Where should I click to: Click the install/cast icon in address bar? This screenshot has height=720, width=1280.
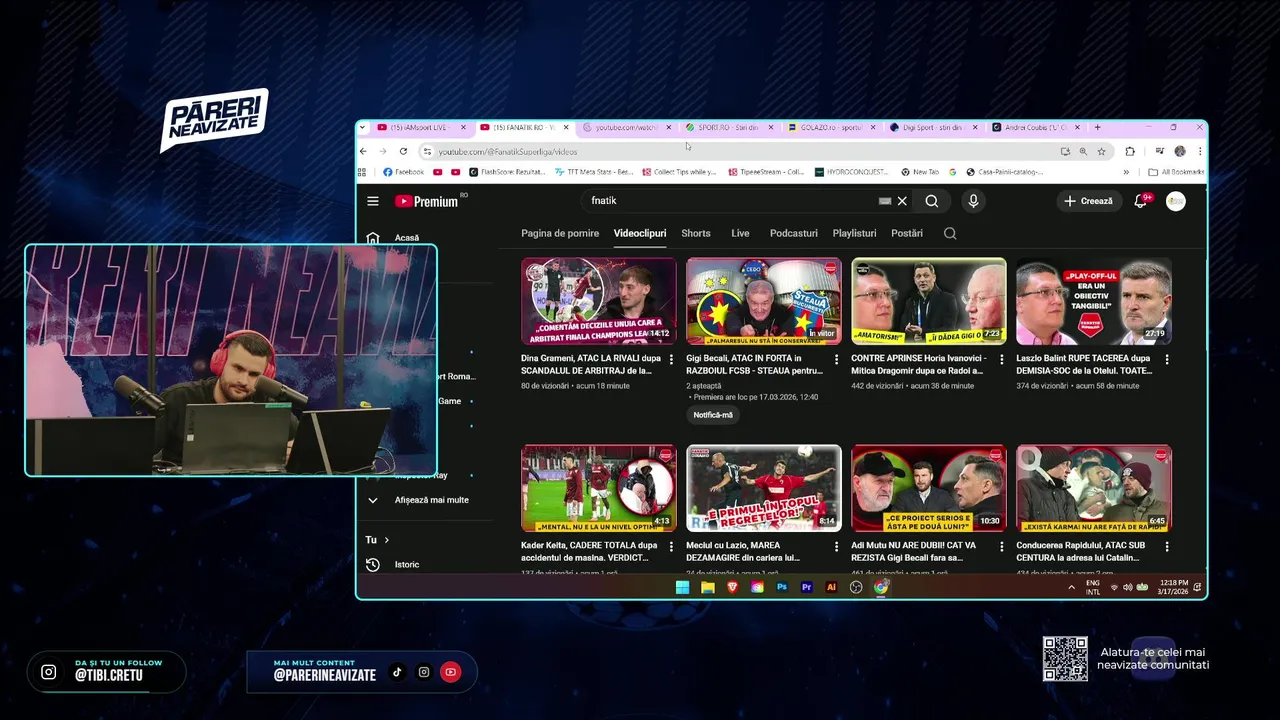tap(1065, 152)
